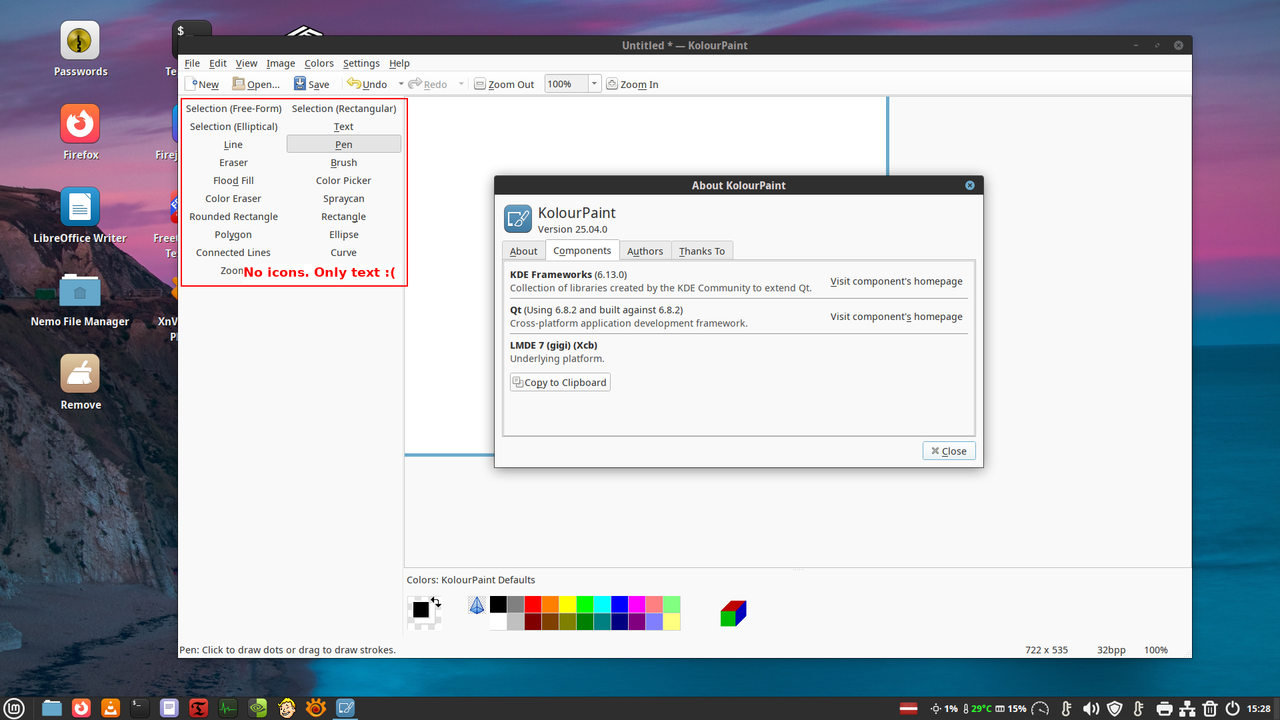This screenshot has width=1280, height=720.
Task: Open the View menu
Action: [x=246, y=63]
